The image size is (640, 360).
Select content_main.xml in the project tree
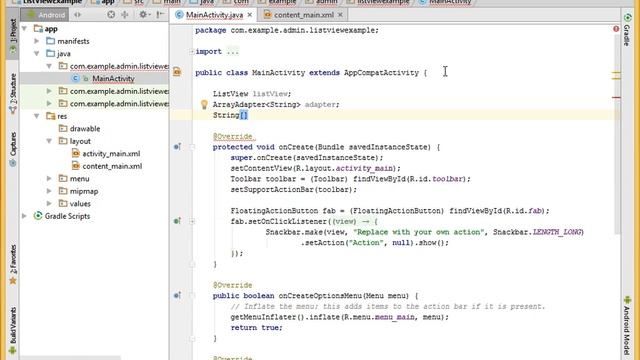click(112, 166)
